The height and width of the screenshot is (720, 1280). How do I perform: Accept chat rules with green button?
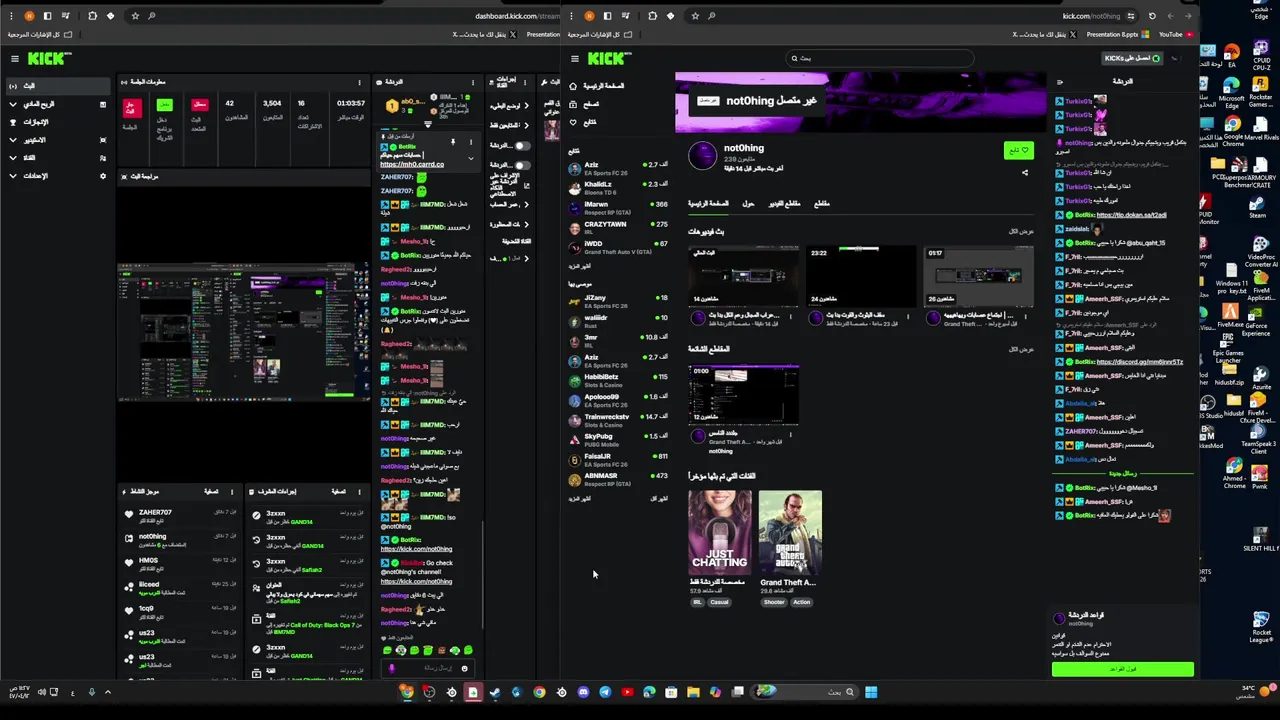tap(1122, 669)
